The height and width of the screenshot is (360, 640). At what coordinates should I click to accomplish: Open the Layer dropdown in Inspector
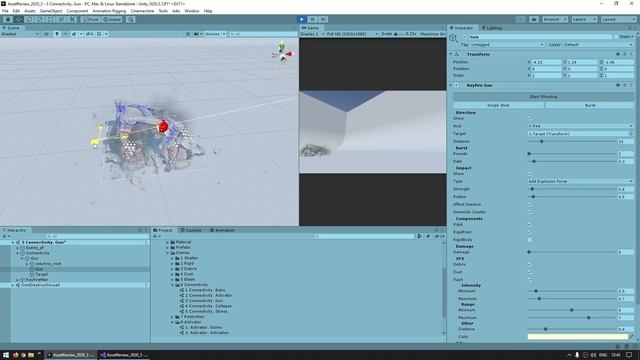point(598,44)
